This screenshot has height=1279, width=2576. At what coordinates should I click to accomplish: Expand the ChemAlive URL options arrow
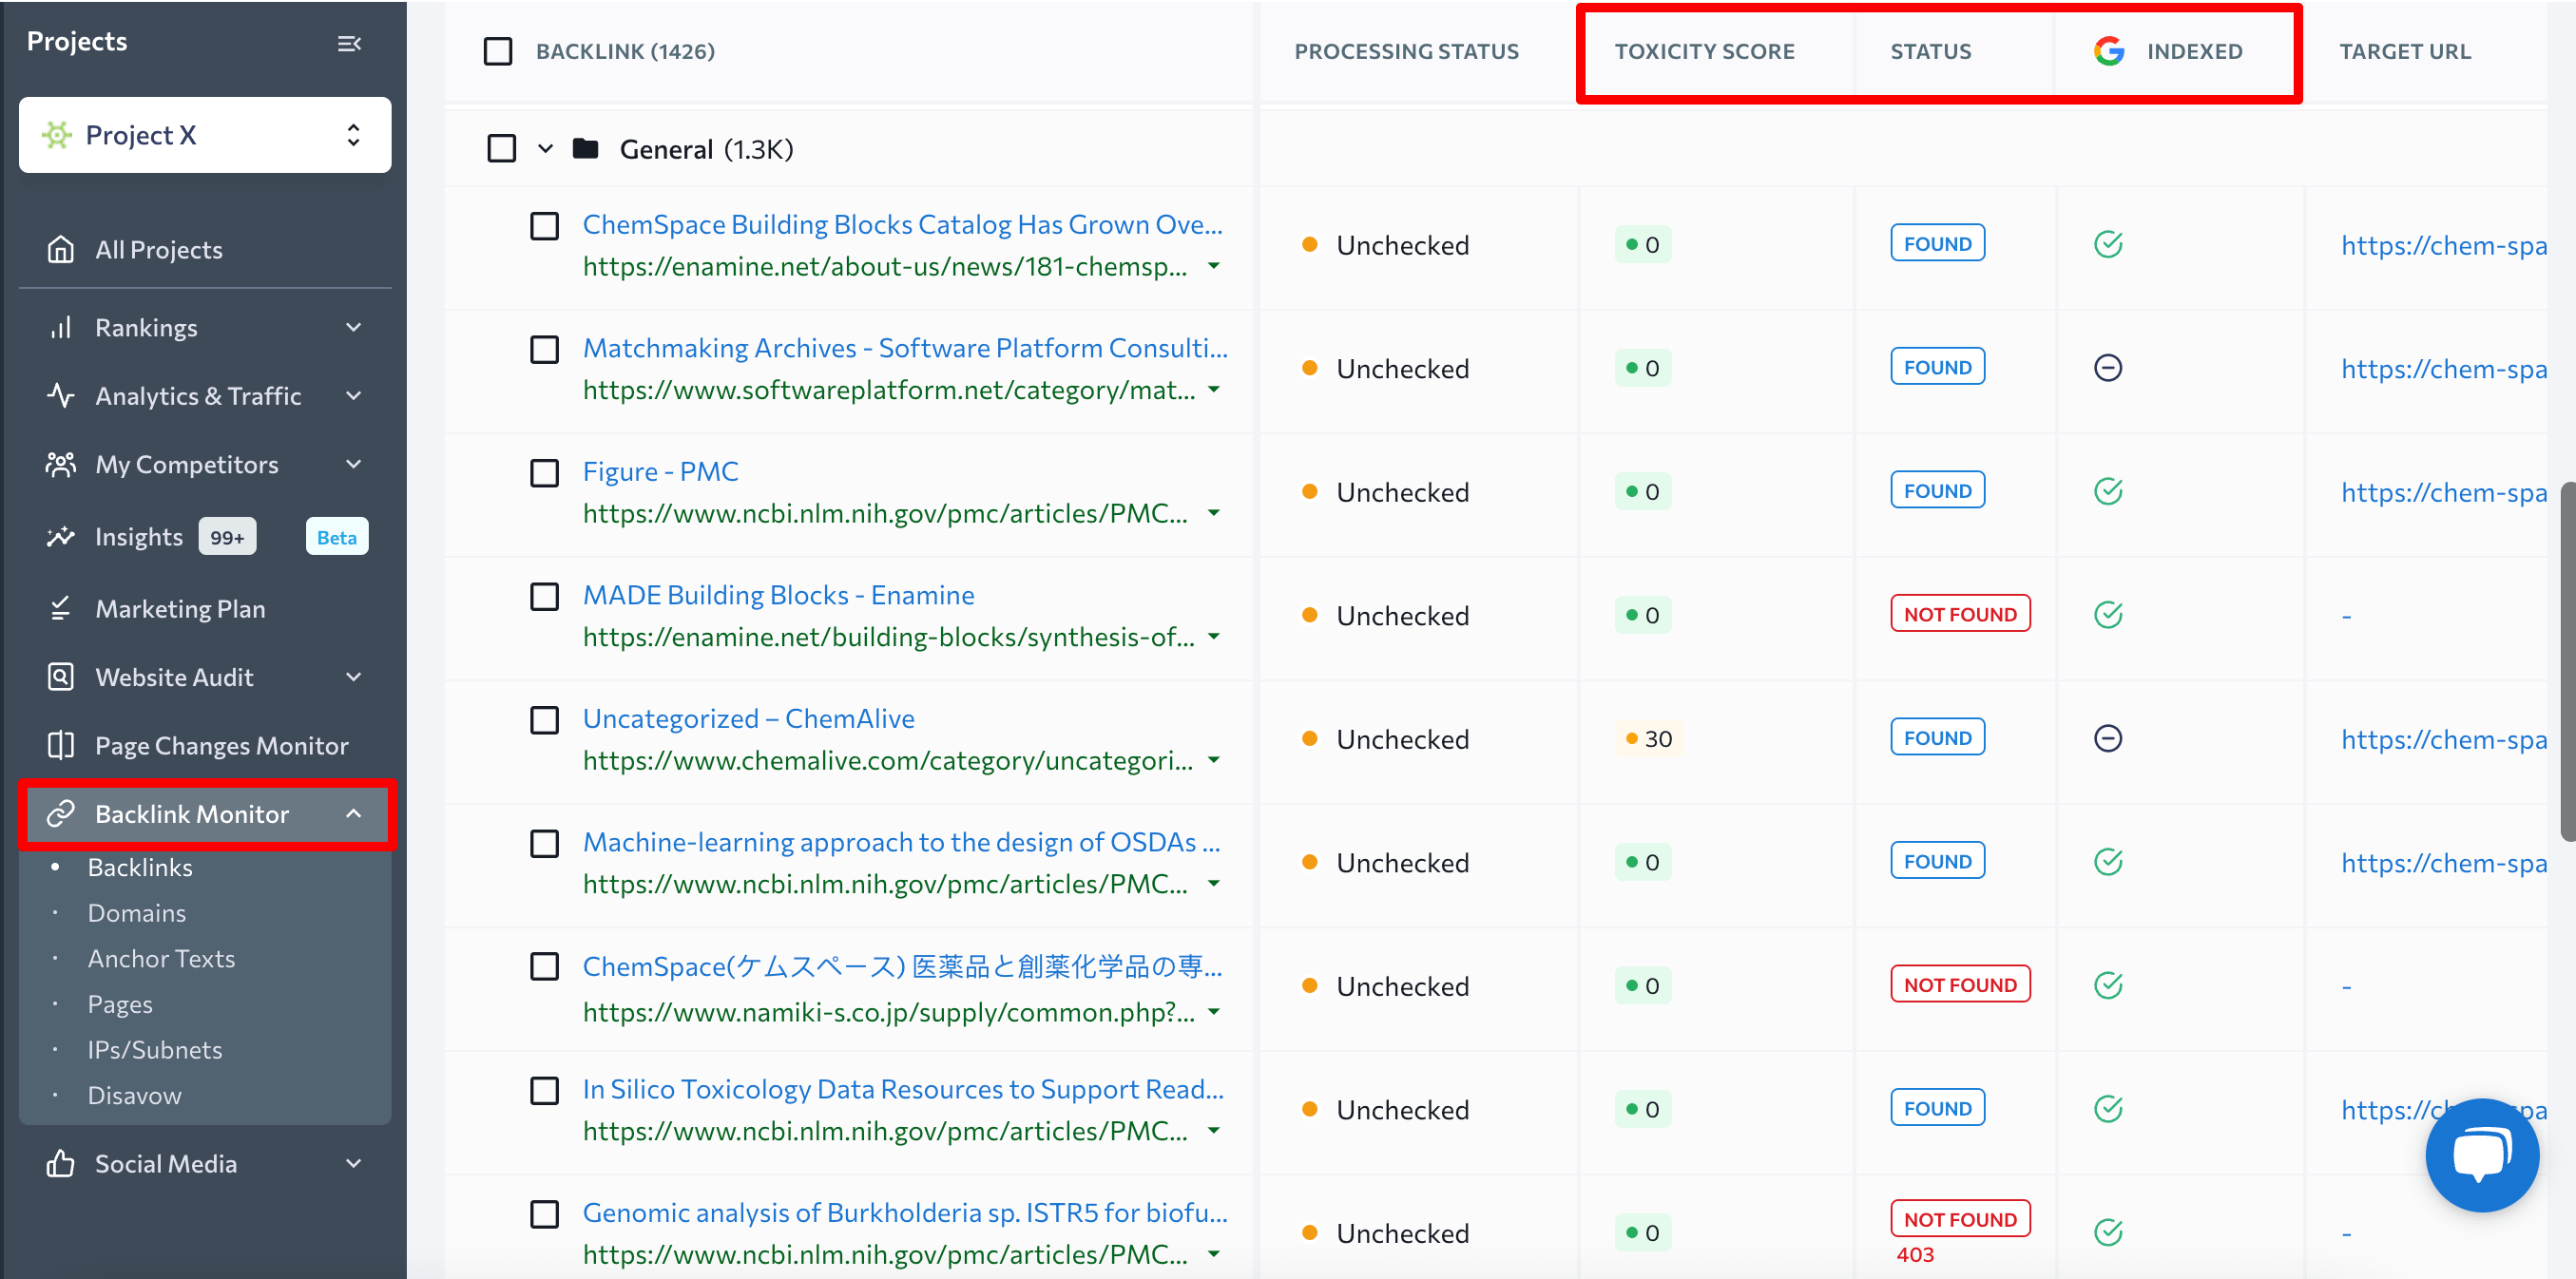coord(1214,761)
